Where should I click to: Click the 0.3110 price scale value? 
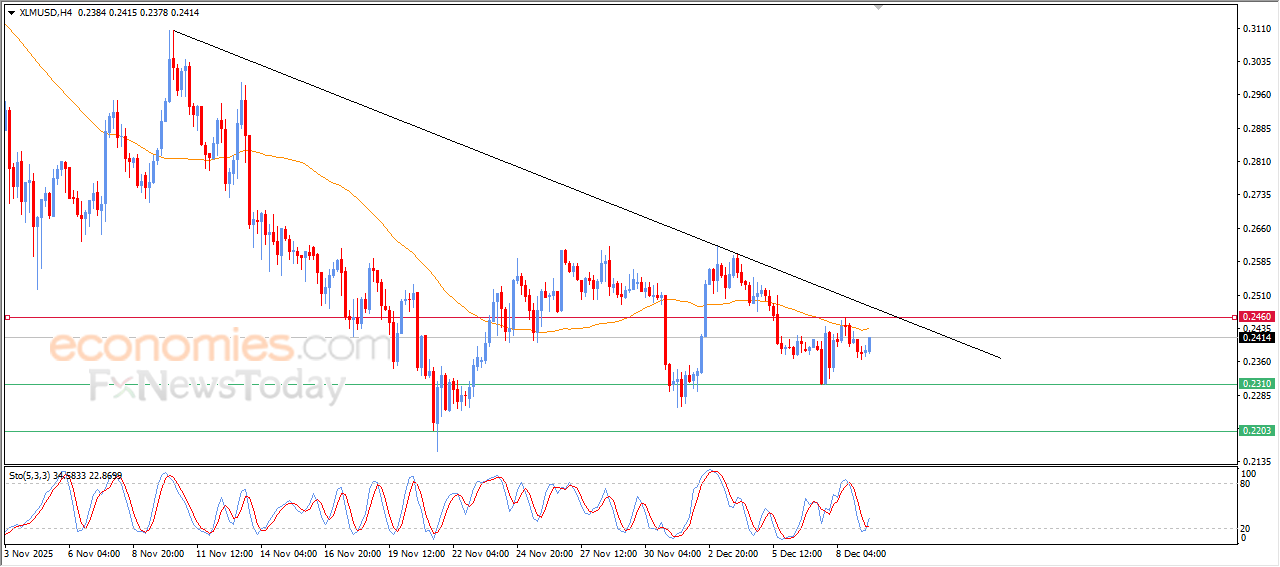[x=1255, y=29]
